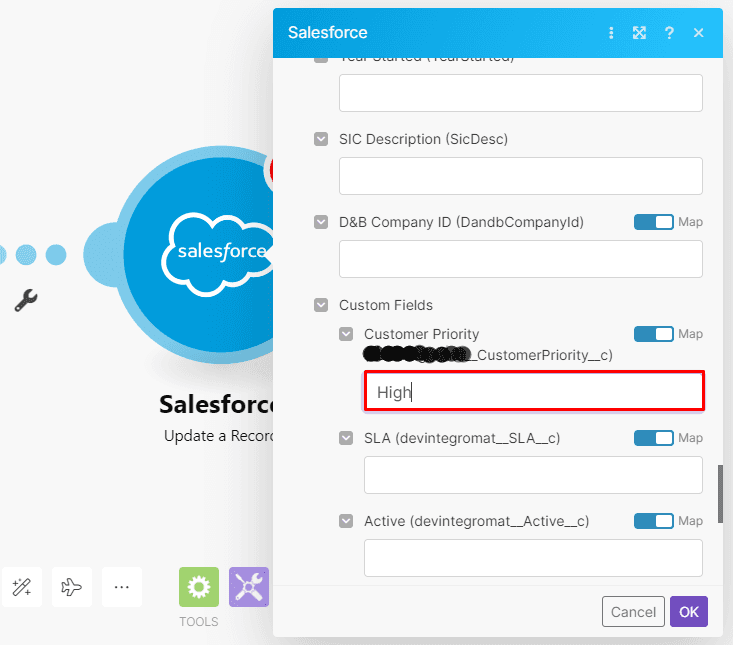Screen dimensions: 733x645
Task: Open the more options ellipsis button
Action: [x=122, y=587]
